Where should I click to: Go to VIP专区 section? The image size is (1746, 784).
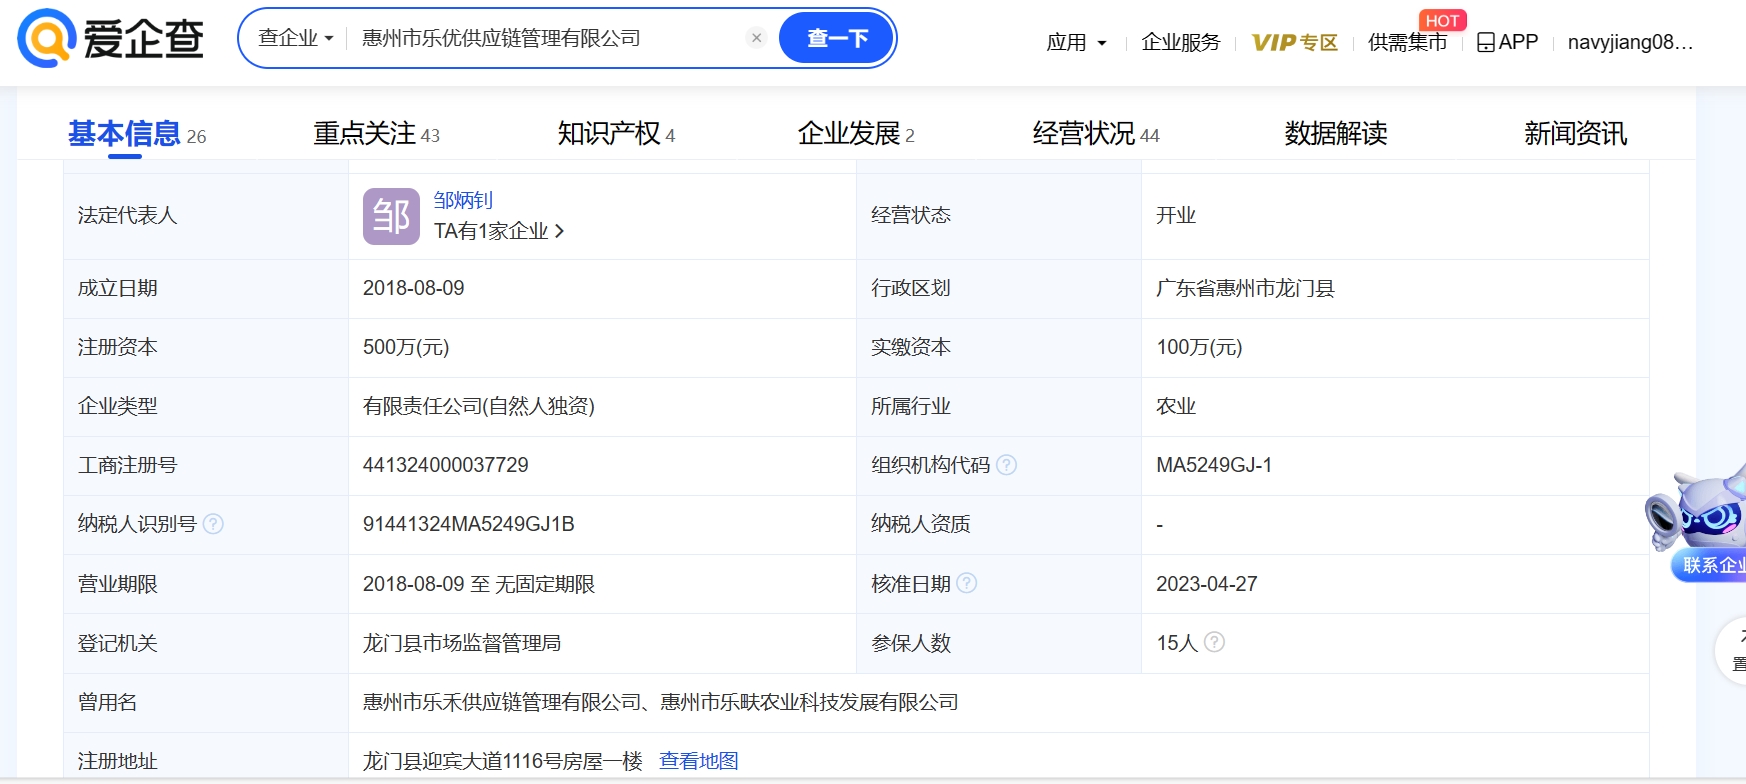(x=1294, y=42)
